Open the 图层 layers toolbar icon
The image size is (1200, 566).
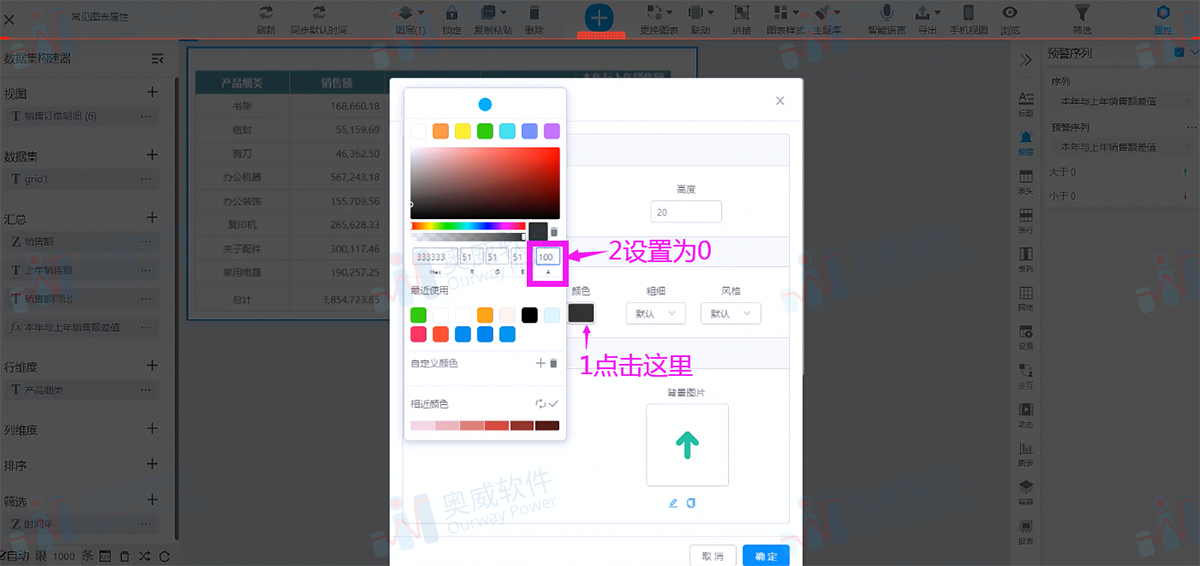pyautogui.click(x=405, y=13)
